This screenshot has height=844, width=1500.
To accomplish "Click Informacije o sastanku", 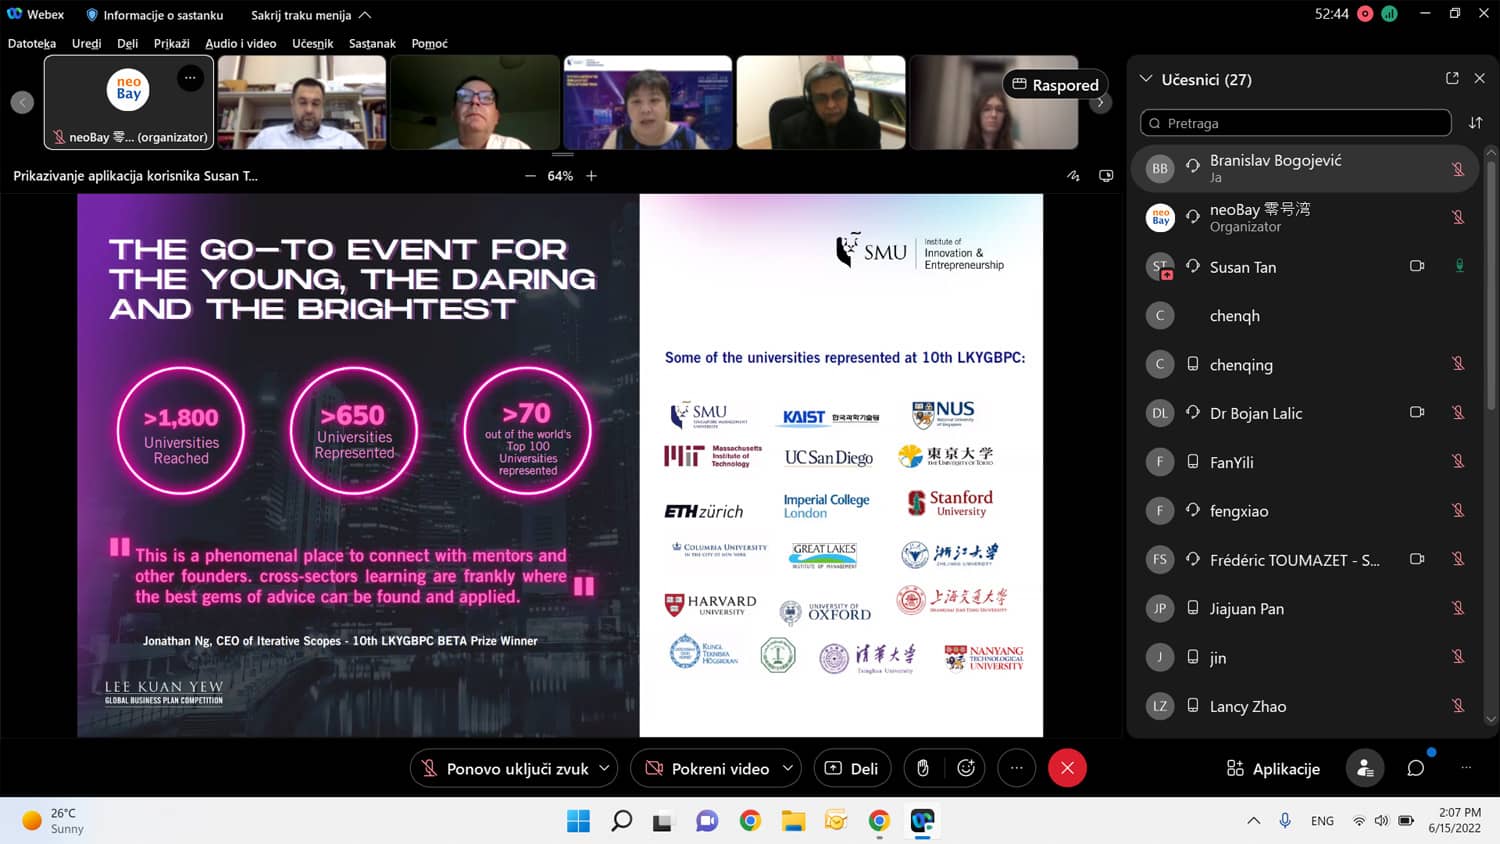I will click(x=154, y=15).
